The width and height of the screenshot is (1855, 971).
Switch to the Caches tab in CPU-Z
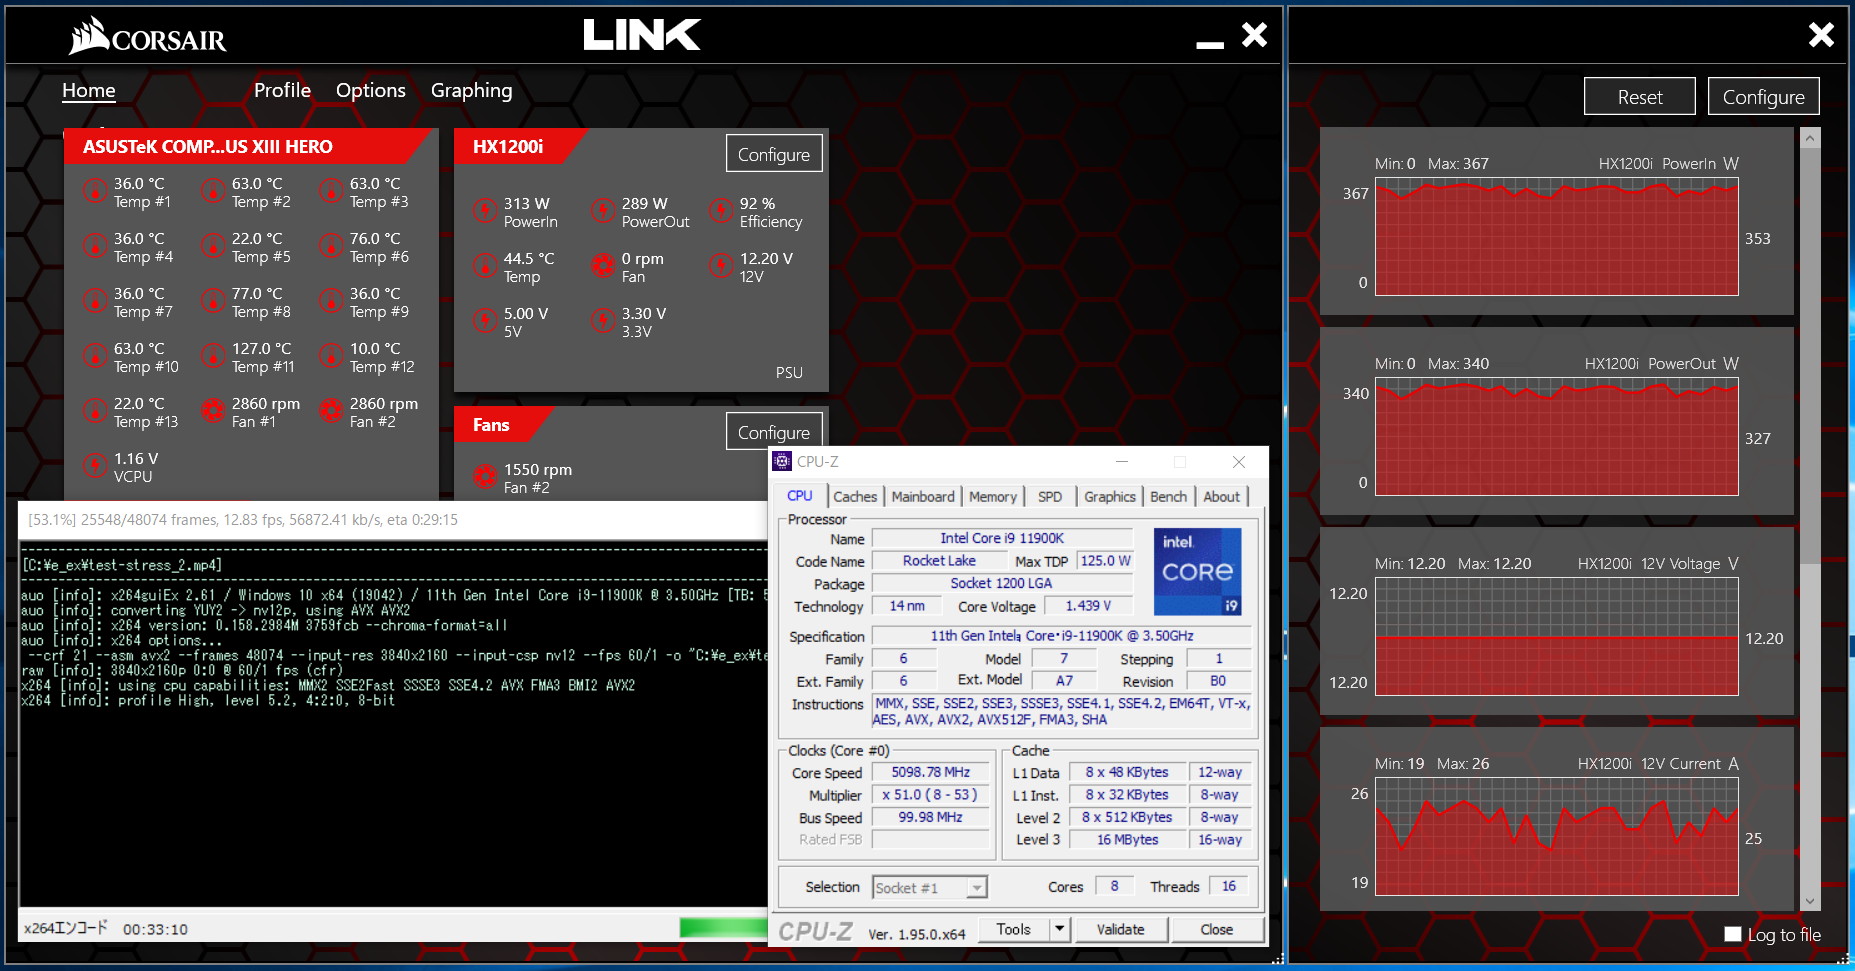click(x=855, y=496)
